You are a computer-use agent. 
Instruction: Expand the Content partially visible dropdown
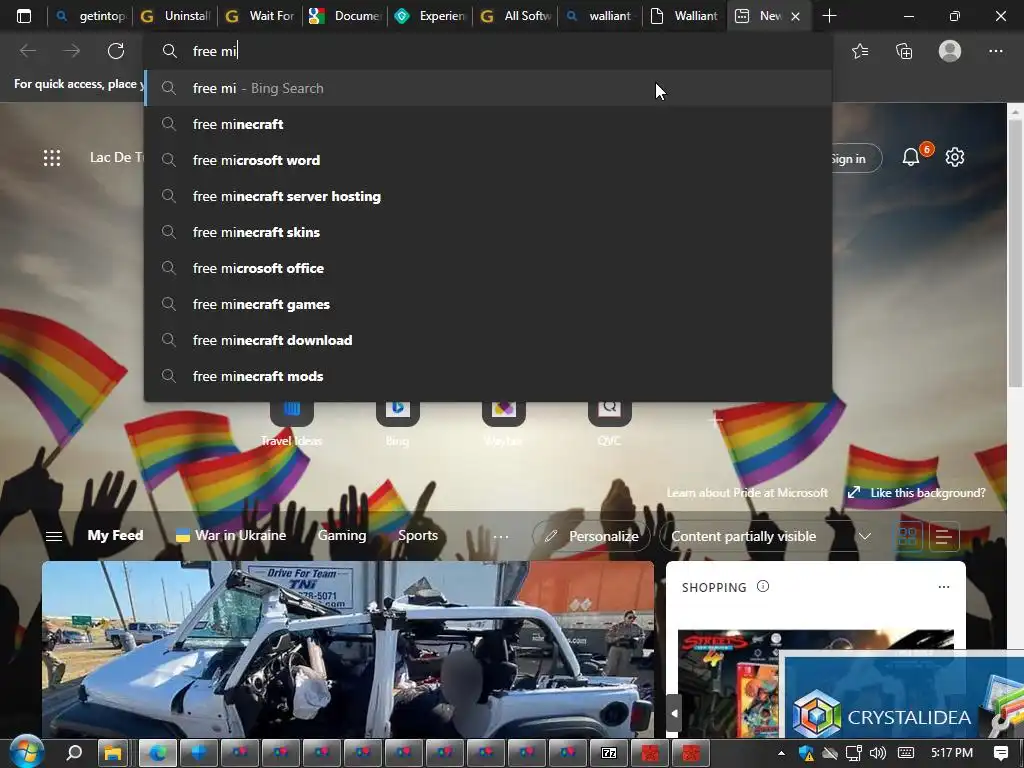pyautogui.click(x=771, y=536)
